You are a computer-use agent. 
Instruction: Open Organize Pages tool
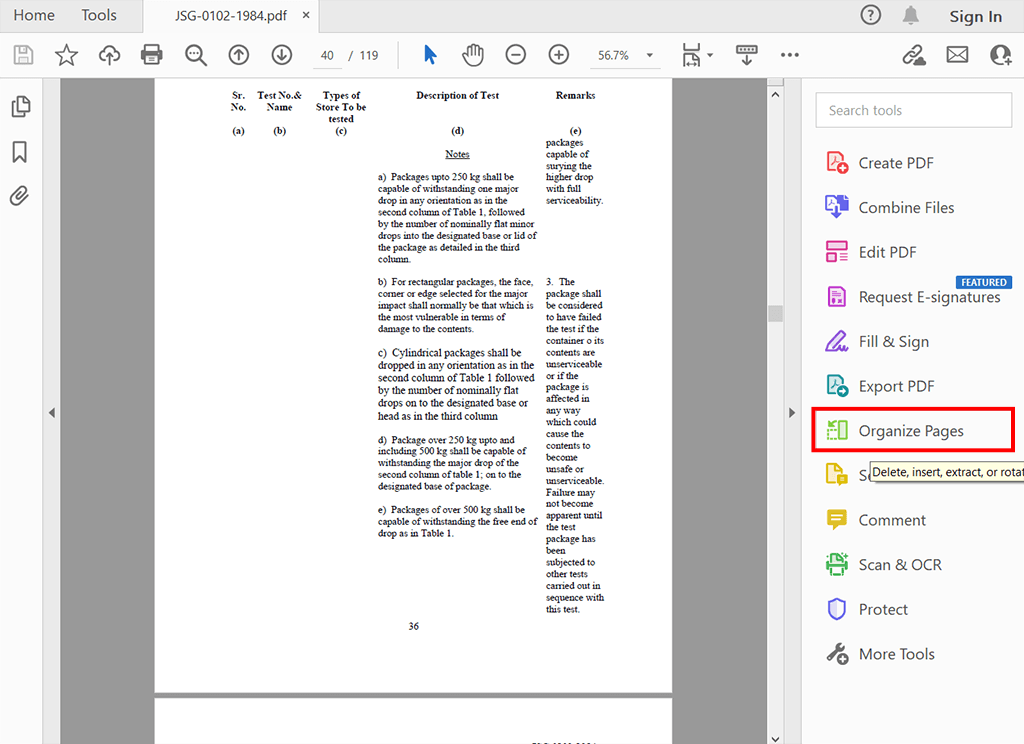pos(911,431)
